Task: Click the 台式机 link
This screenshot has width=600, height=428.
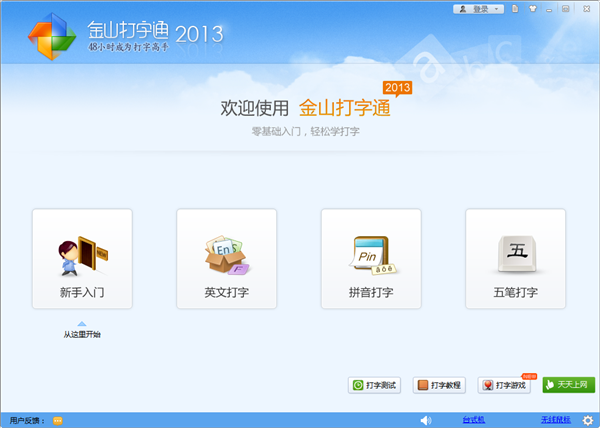Action: pyautogui.click(x=474, y=420)
